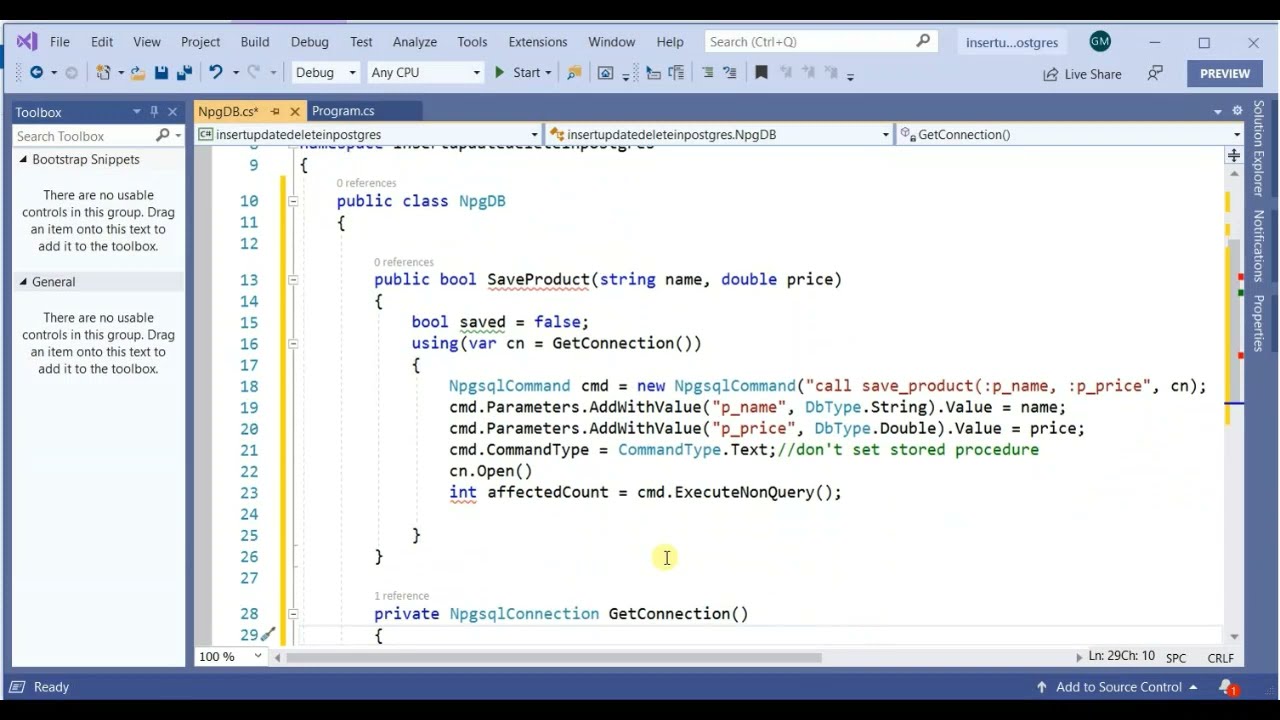Collapse the GetConnection method at line 28
The height and width of the screenshot is (720, 1280).
(293, 614)
